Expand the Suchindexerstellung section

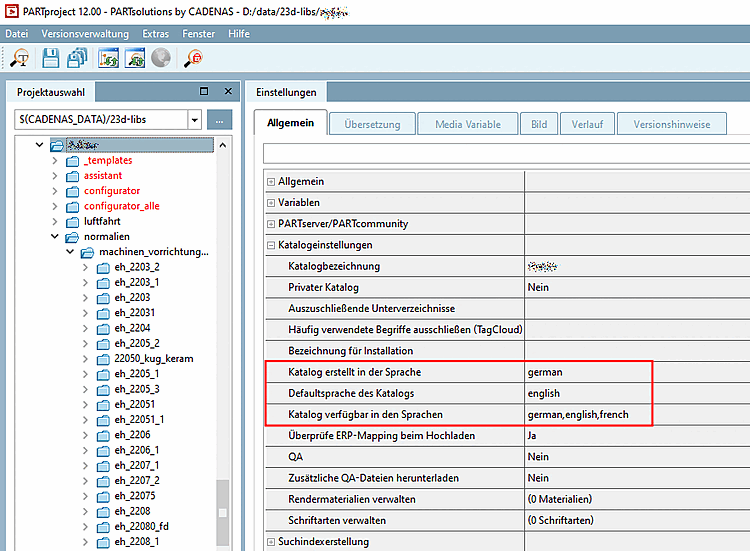[x=271, y=542]
